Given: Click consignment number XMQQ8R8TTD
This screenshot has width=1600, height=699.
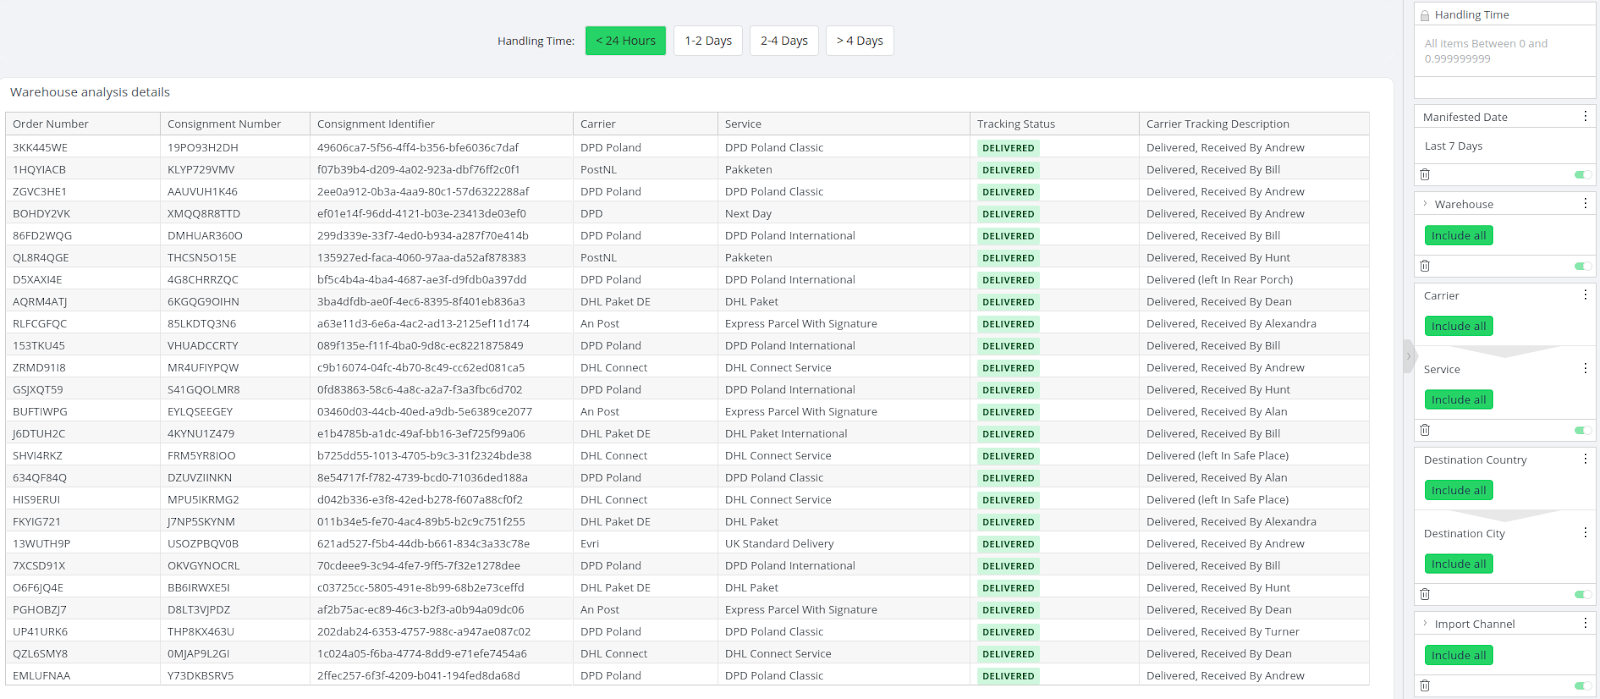Looking at the screenshot, I should tap(204, 214).
